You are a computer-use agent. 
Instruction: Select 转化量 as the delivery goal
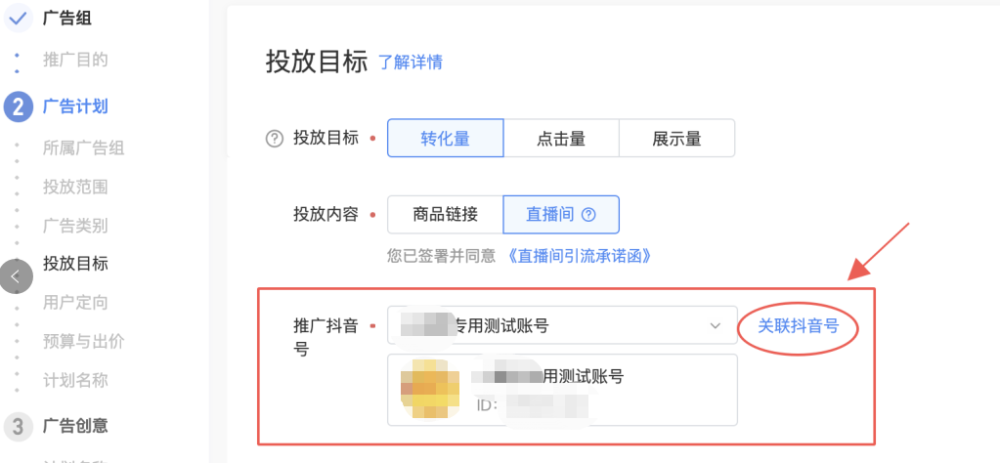tap(445, 138)
